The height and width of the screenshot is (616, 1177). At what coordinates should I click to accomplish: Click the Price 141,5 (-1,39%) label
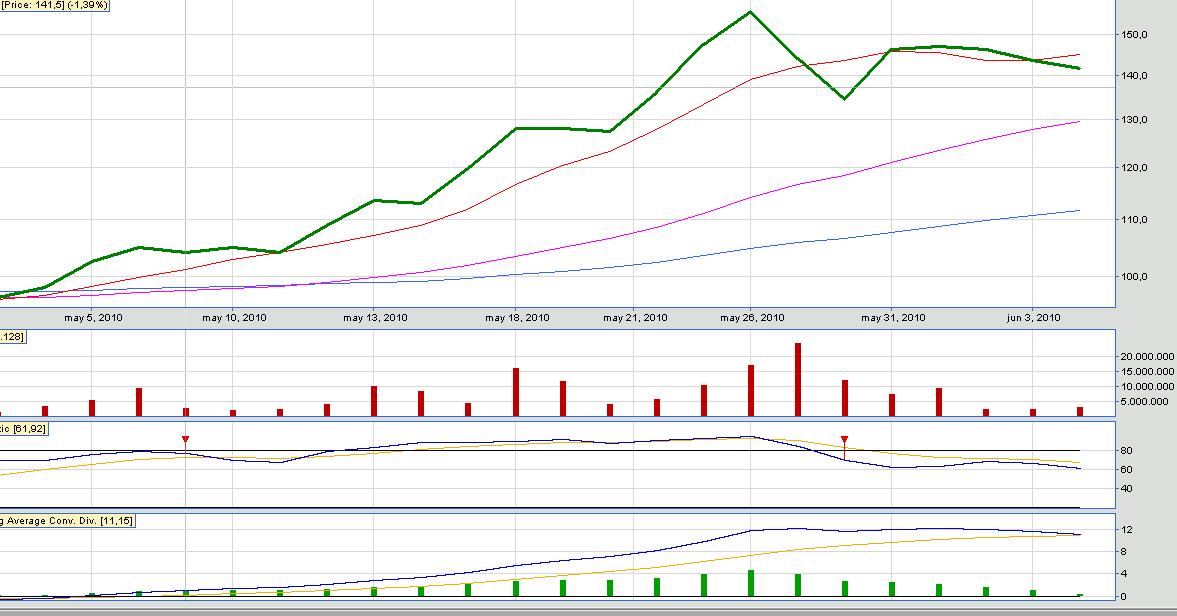click(x=55, y=5)
